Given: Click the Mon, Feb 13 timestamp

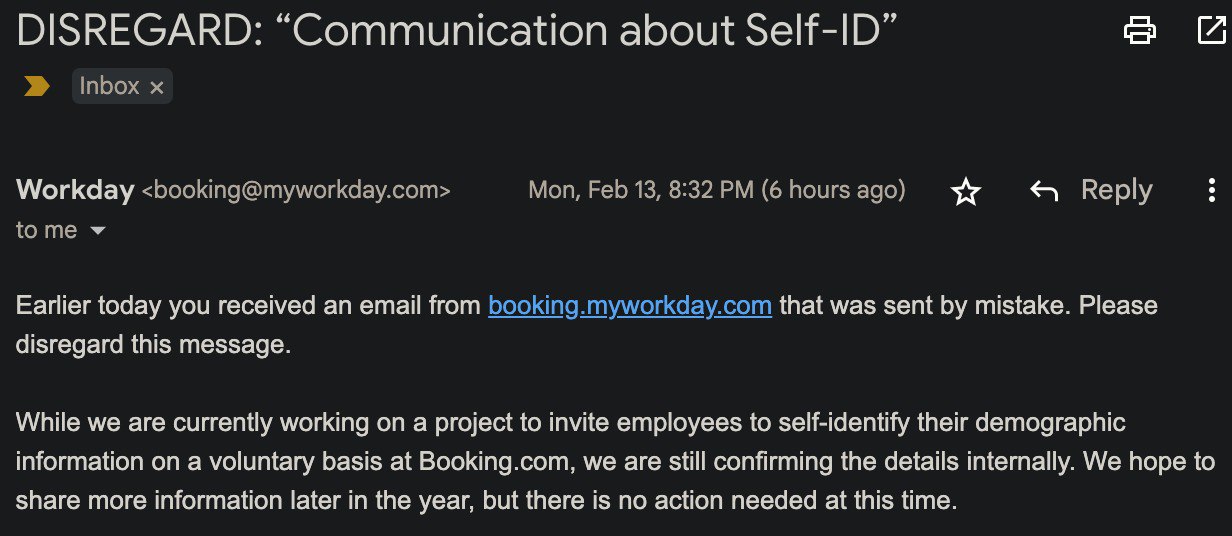Looking at the screenshot, I should (x=640, y=190).
